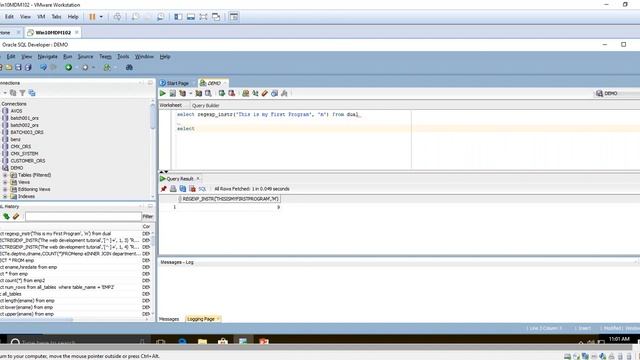Click the SQL link in Query Result toolbar
Screen dimensions: 640x360
click(202, 189)
